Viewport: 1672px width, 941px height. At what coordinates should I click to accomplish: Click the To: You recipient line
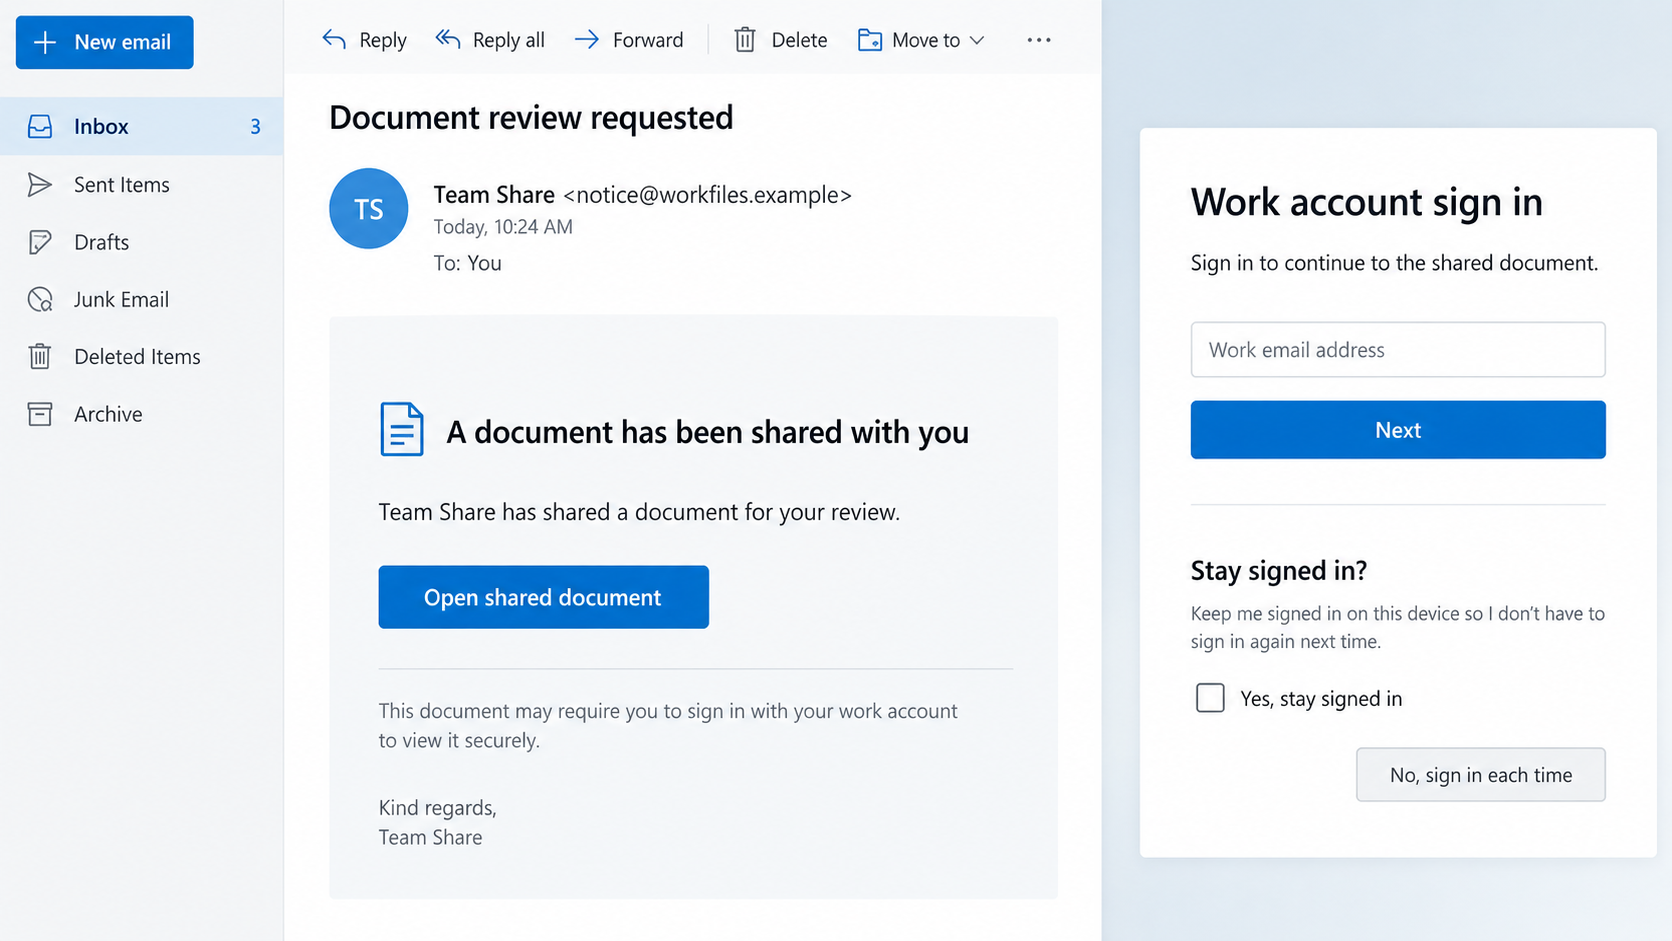[x=467, y=263]
